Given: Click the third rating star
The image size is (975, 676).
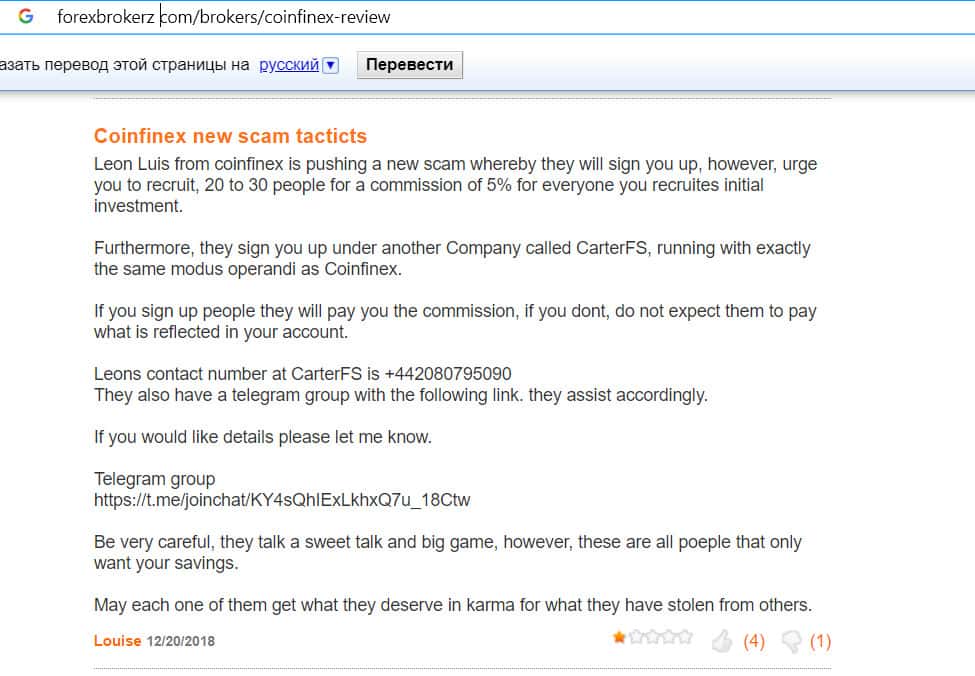Looking at the screenshot, I should pyautogui.click(x=652, y=637).
